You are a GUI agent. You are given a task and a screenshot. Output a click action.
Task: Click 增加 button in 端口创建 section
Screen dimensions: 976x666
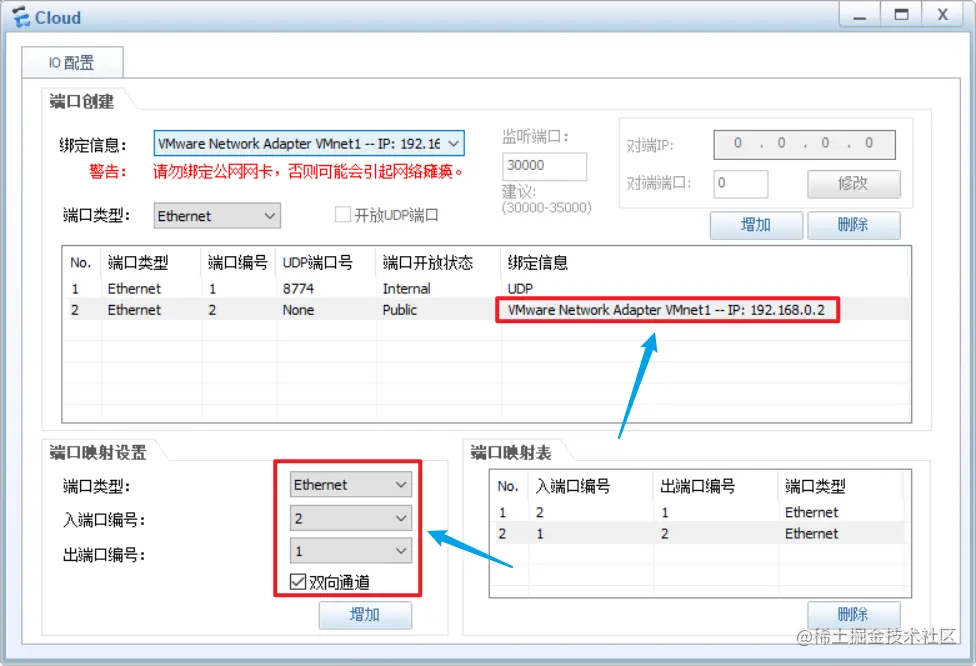coord(756,225)
